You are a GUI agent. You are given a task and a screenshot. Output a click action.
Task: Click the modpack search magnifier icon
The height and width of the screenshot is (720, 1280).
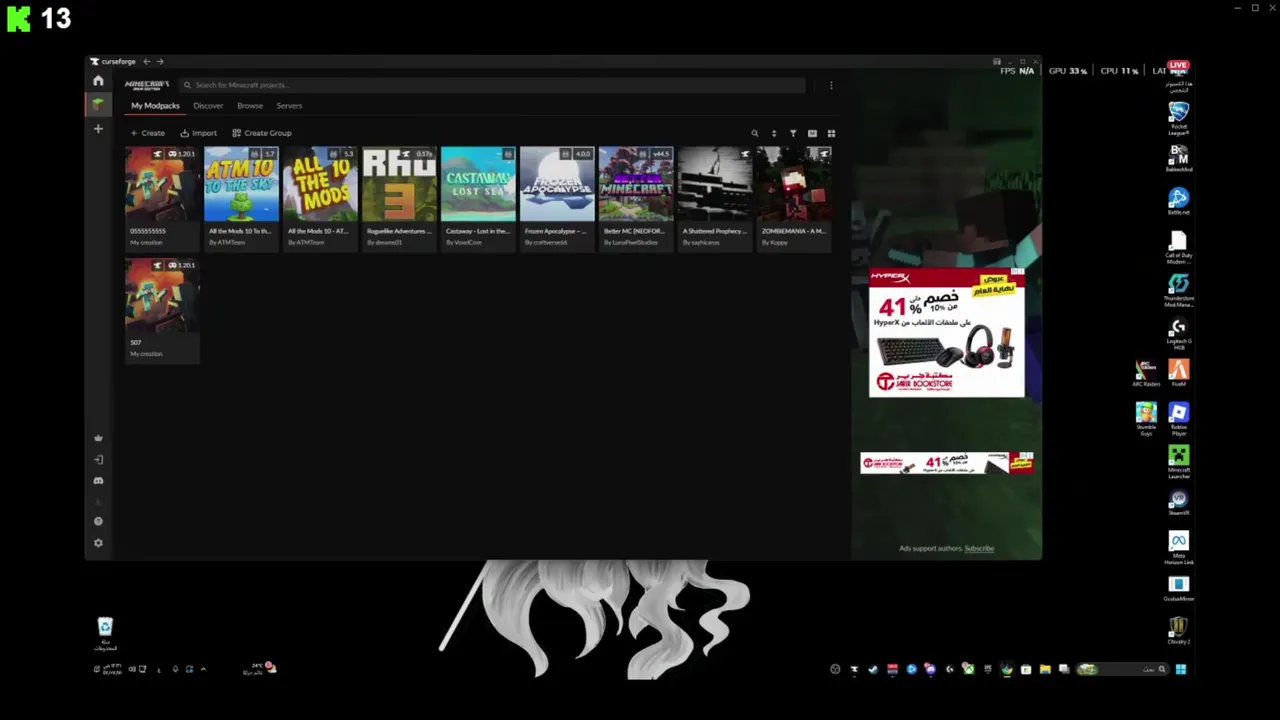[x=755, y=133]
